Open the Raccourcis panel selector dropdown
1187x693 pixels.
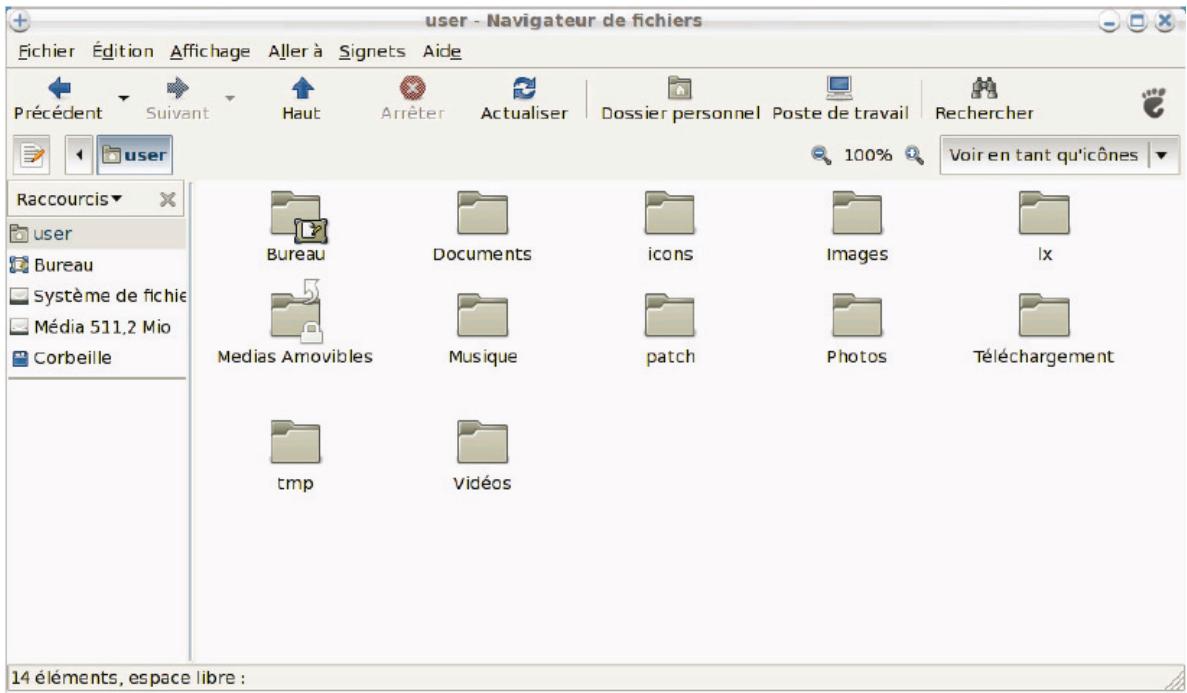70,199
